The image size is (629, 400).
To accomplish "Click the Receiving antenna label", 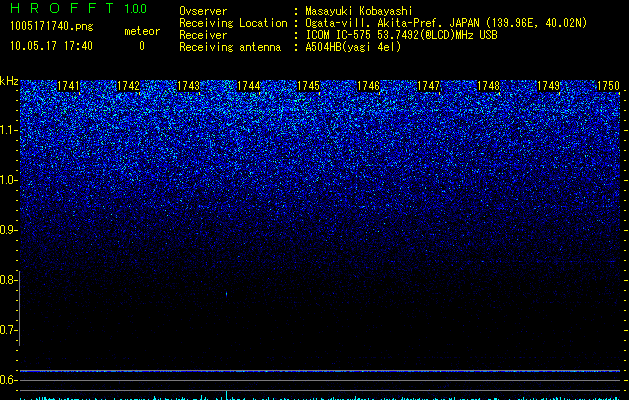I will tap(230, 47).
